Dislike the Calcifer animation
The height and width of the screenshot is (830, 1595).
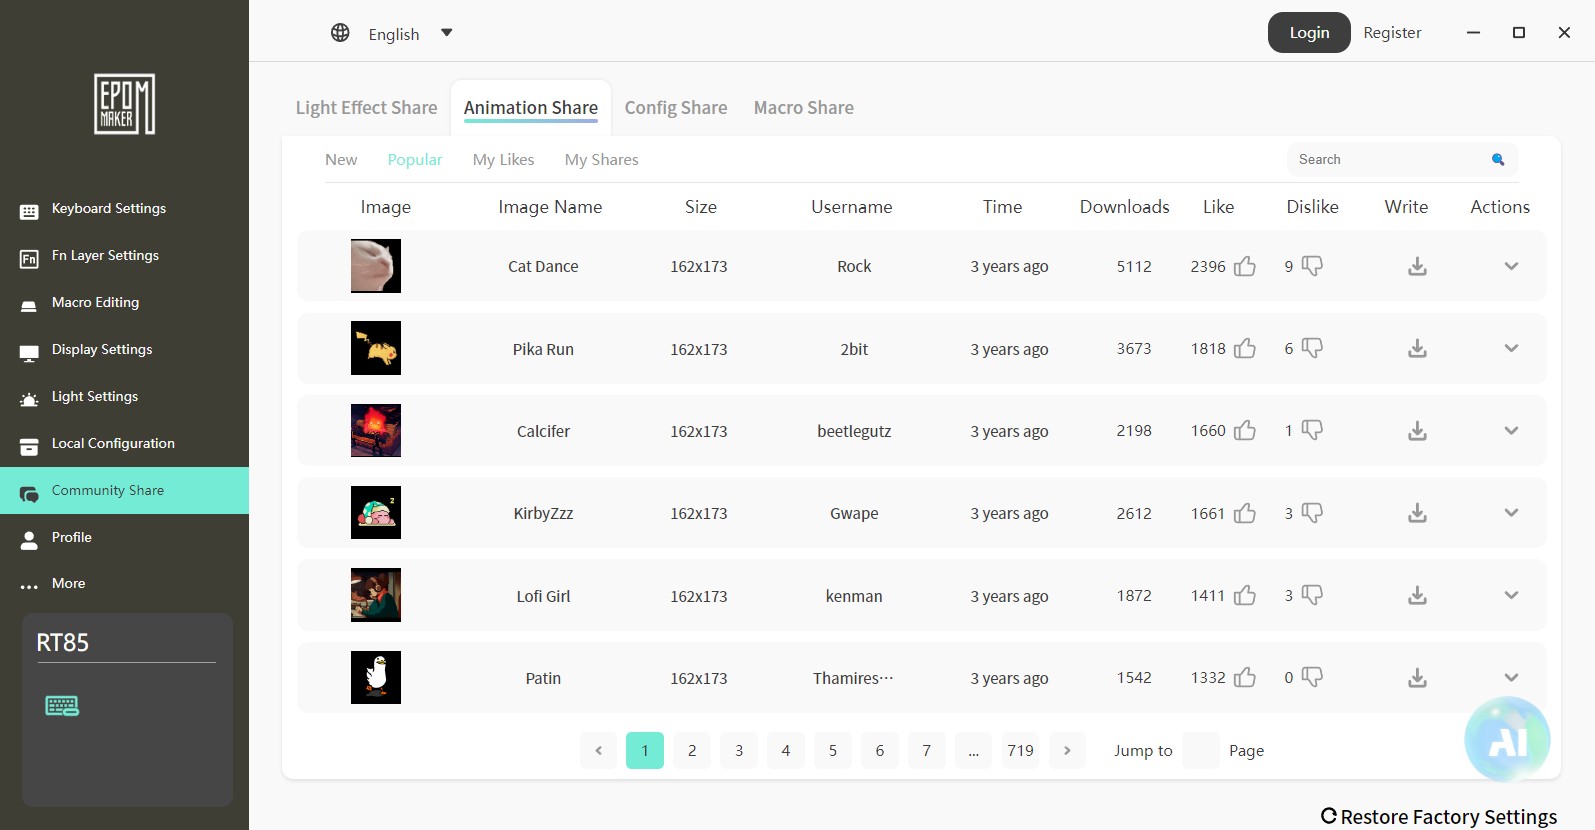(x=1312, y=430)
